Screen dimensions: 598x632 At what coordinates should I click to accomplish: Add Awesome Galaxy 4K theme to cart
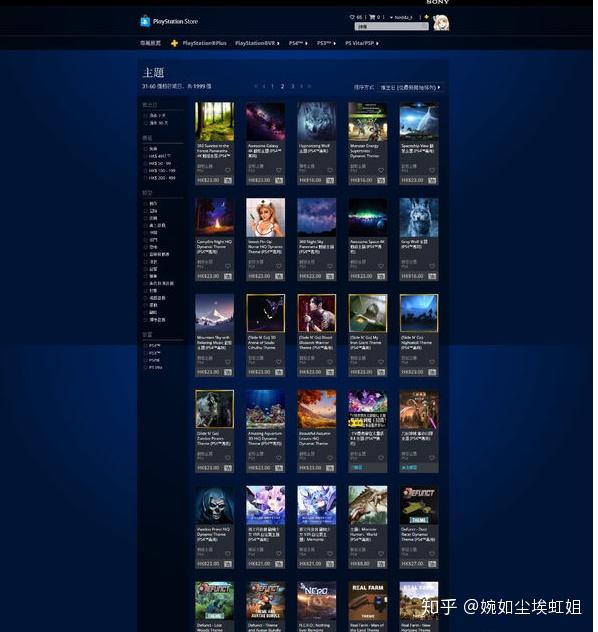[x=279, y=181]
